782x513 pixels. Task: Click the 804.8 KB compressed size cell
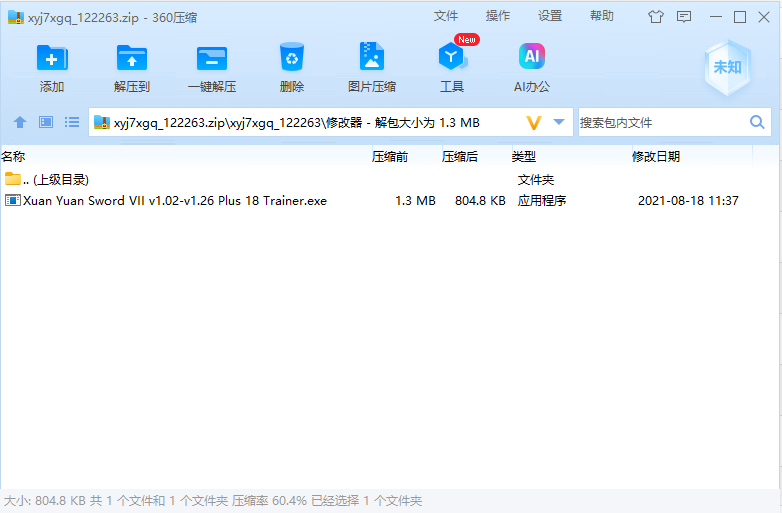point(480,201)
